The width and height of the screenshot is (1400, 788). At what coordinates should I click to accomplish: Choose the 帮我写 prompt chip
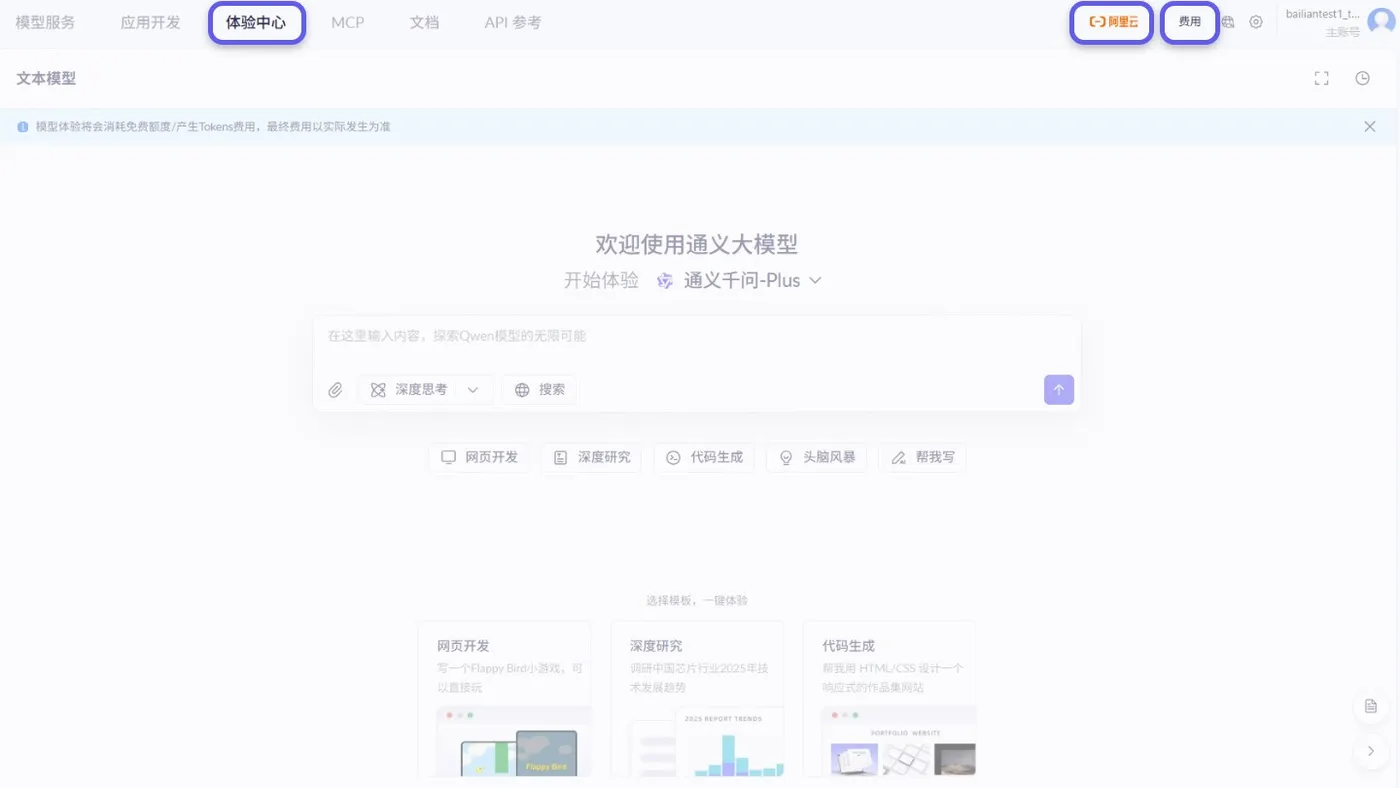click(x=922, y=458)
